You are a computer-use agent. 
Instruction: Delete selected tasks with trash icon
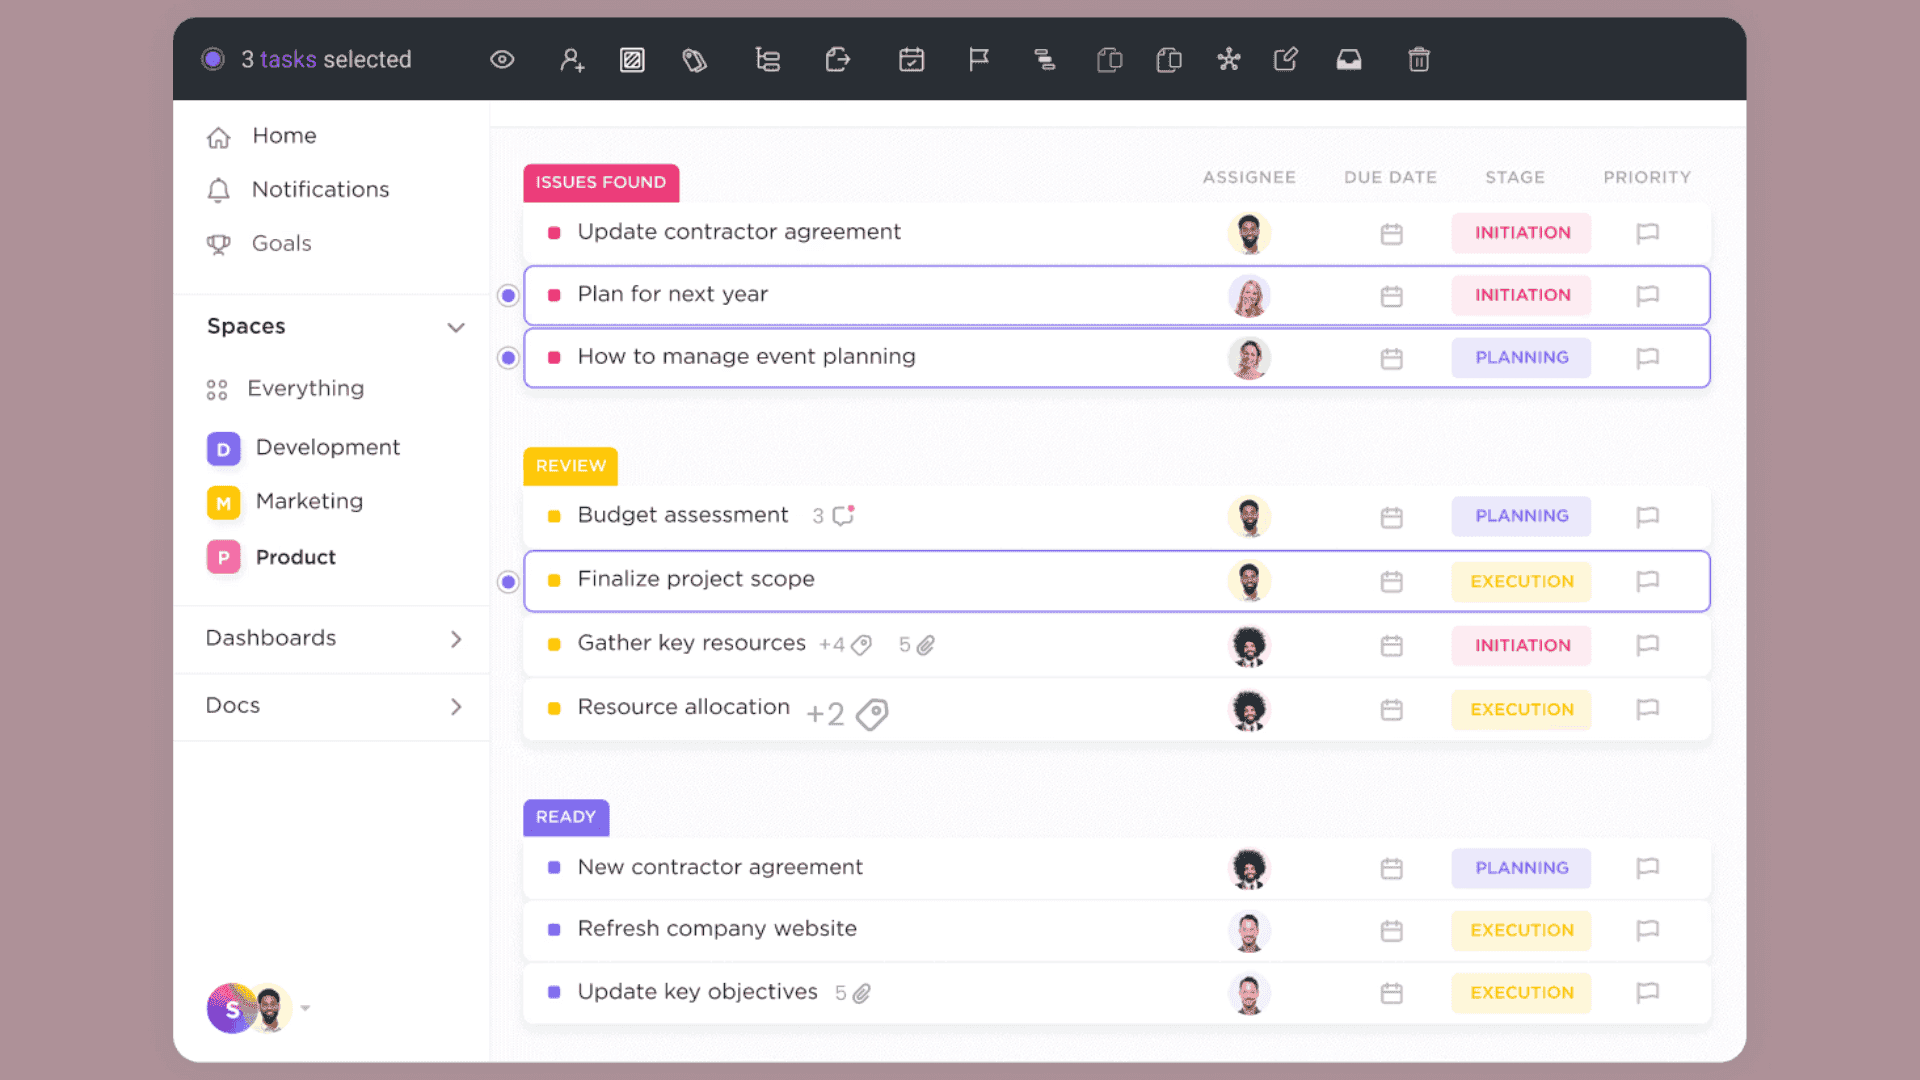[1418, 60]
